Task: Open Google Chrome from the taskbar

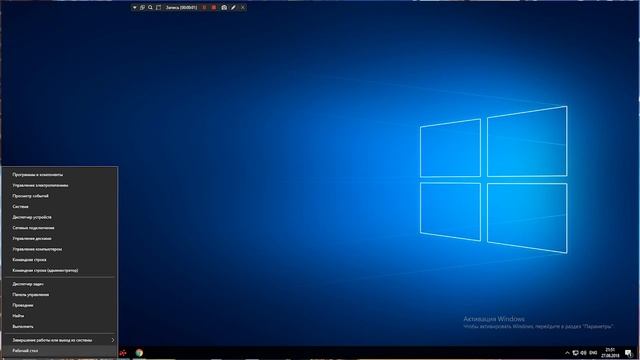Action: [139, 353]
